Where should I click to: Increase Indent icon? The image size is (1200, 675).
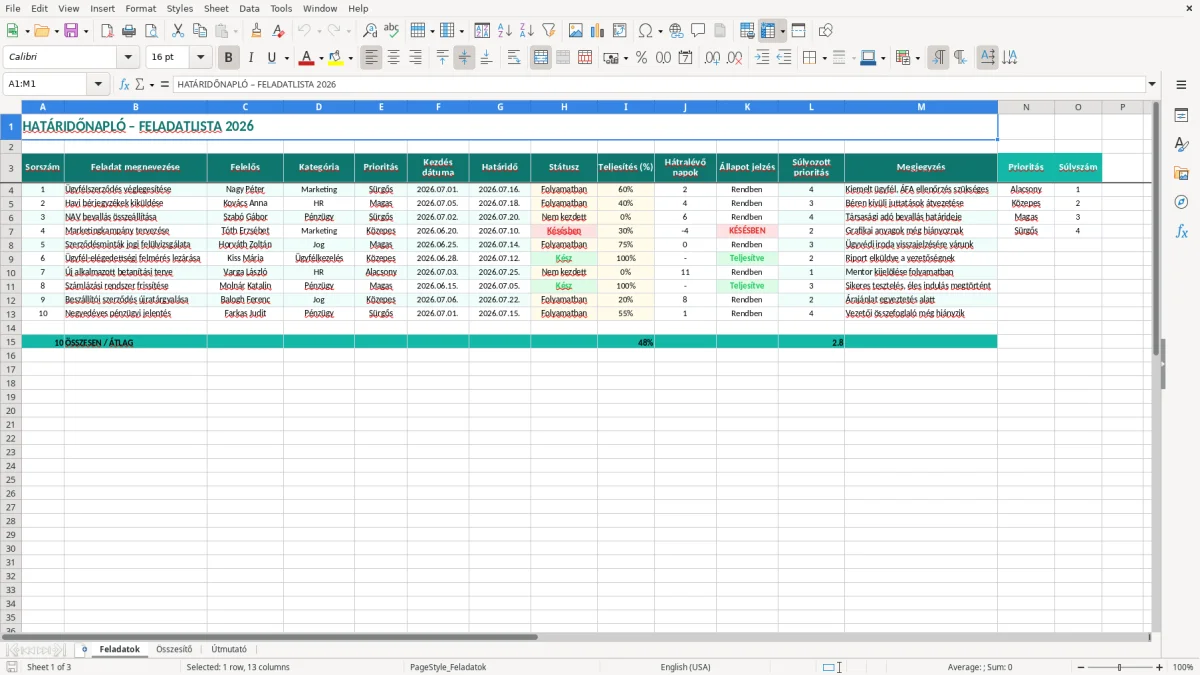(762, 58)
